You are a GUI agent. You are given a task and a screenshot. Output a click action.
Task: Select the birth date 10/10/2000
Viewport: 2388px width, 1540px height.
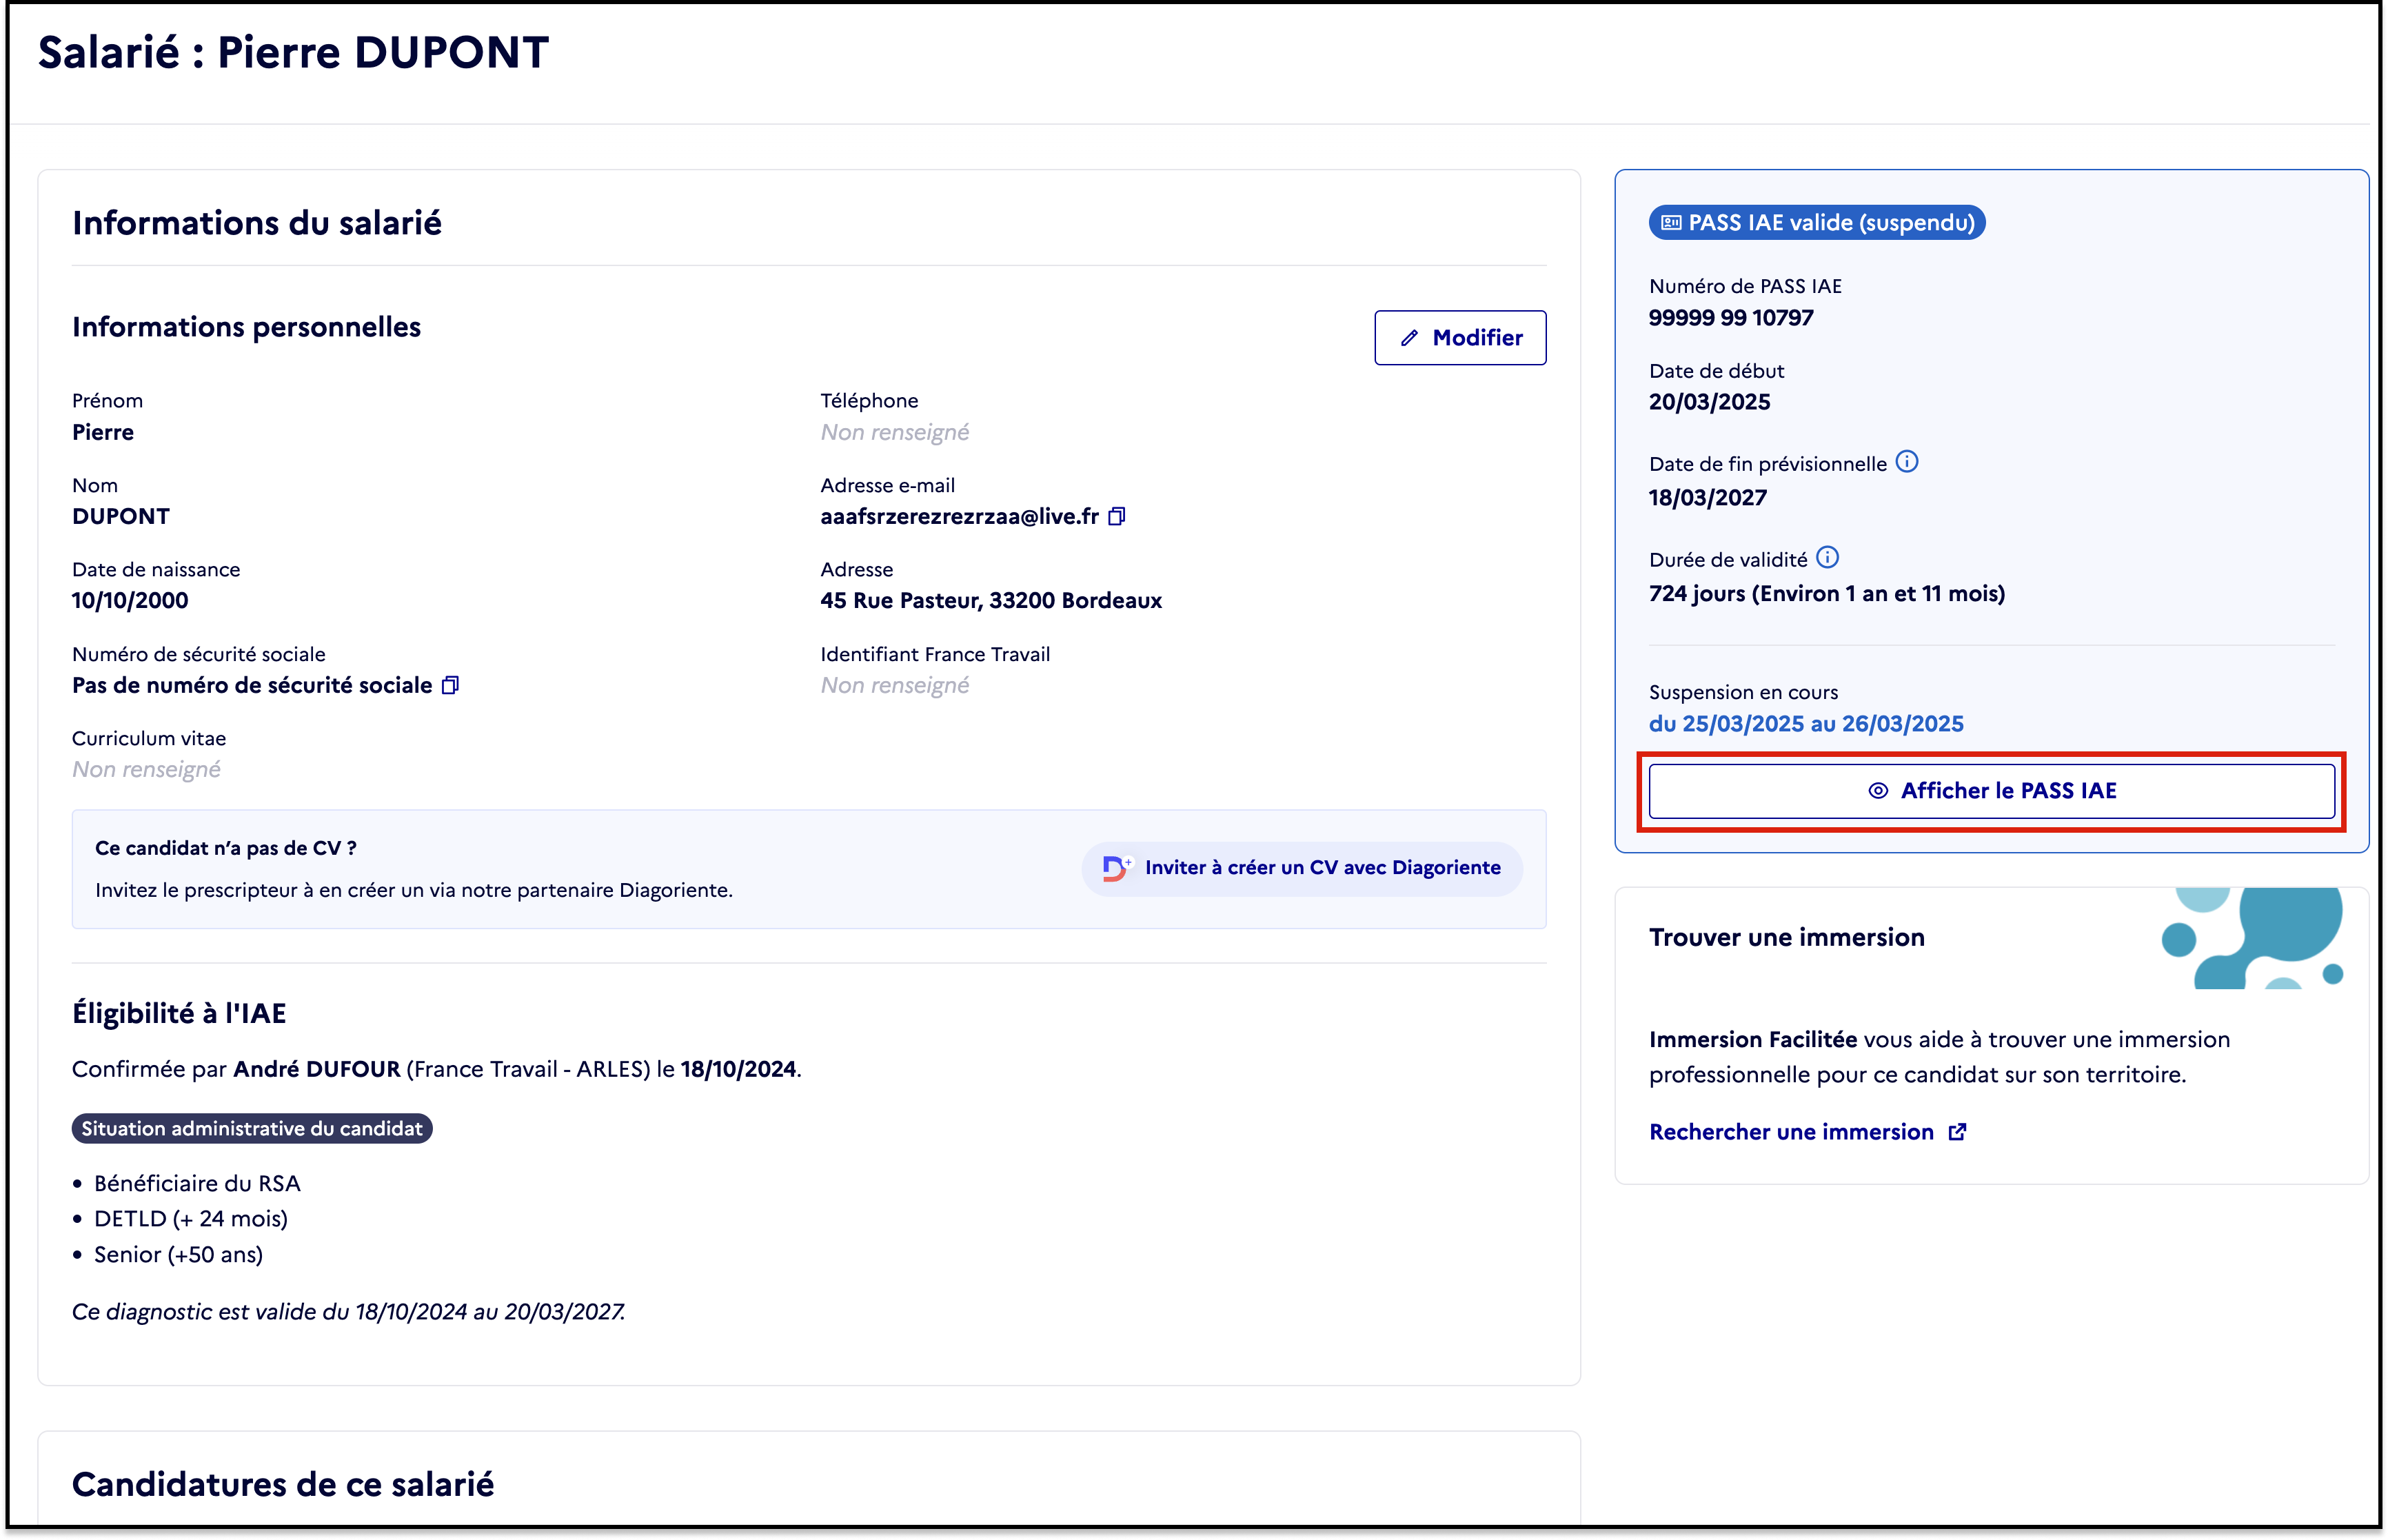tap(130, 601)
